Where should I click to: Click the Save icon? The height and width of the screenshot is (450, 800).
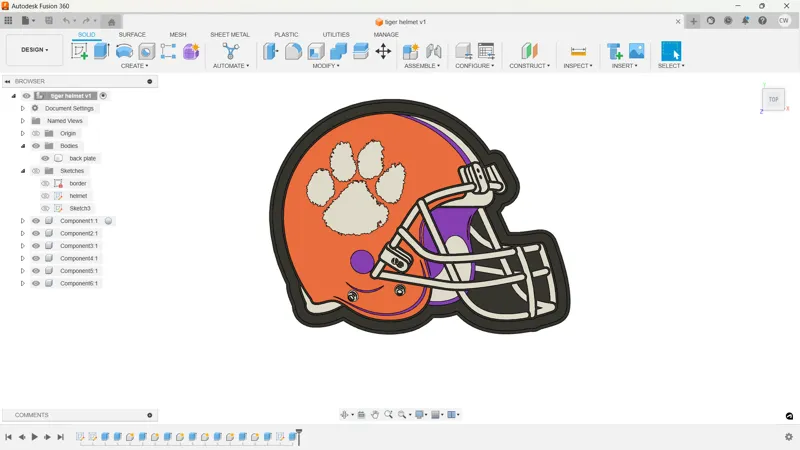(49, 20)
